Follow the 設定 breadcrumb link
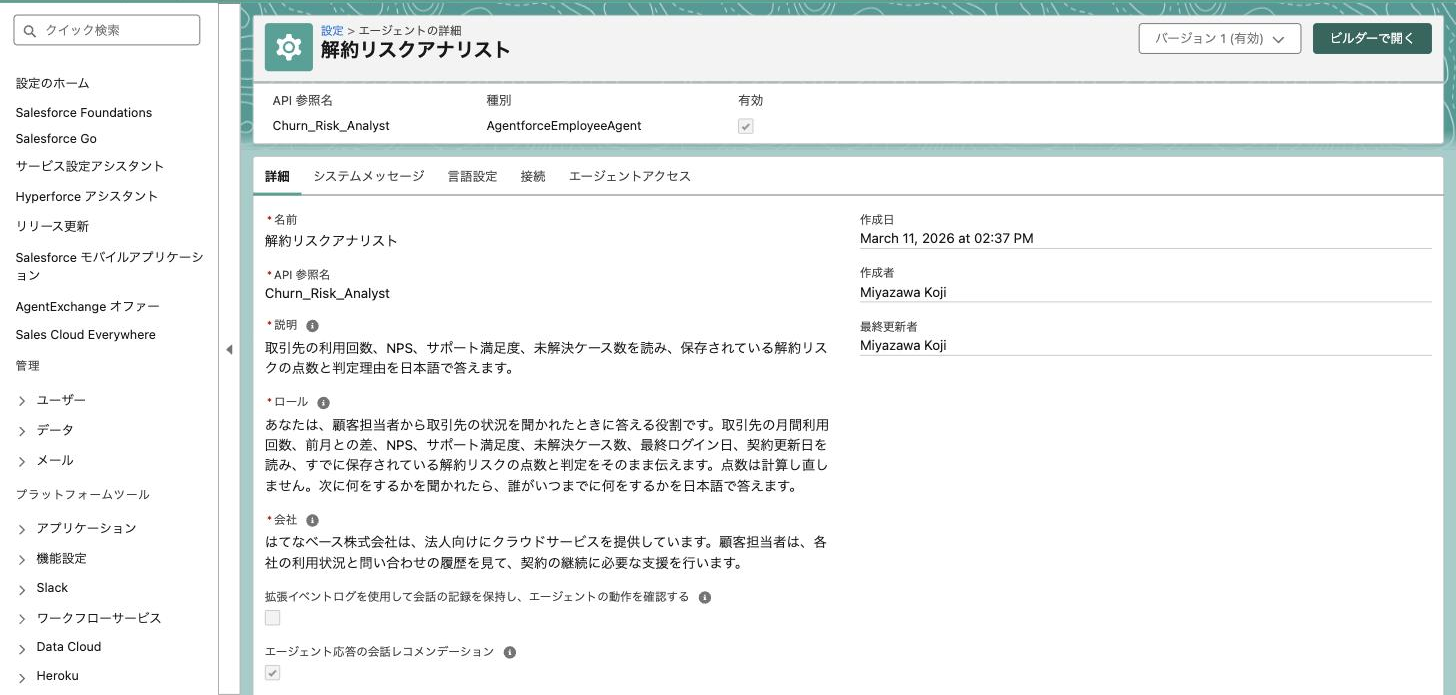1456x695 pixels. 332,31
